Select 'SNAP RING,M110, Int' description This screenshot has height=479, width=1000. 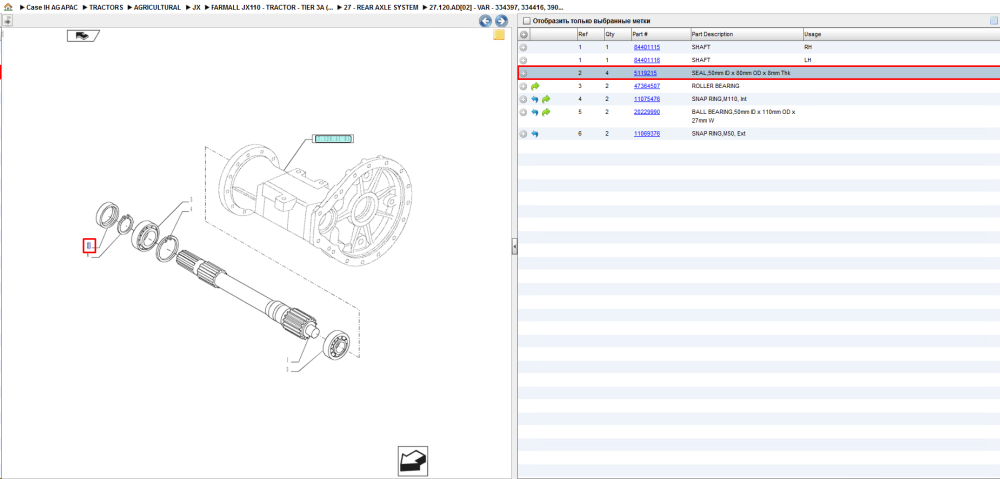[719, 99]
